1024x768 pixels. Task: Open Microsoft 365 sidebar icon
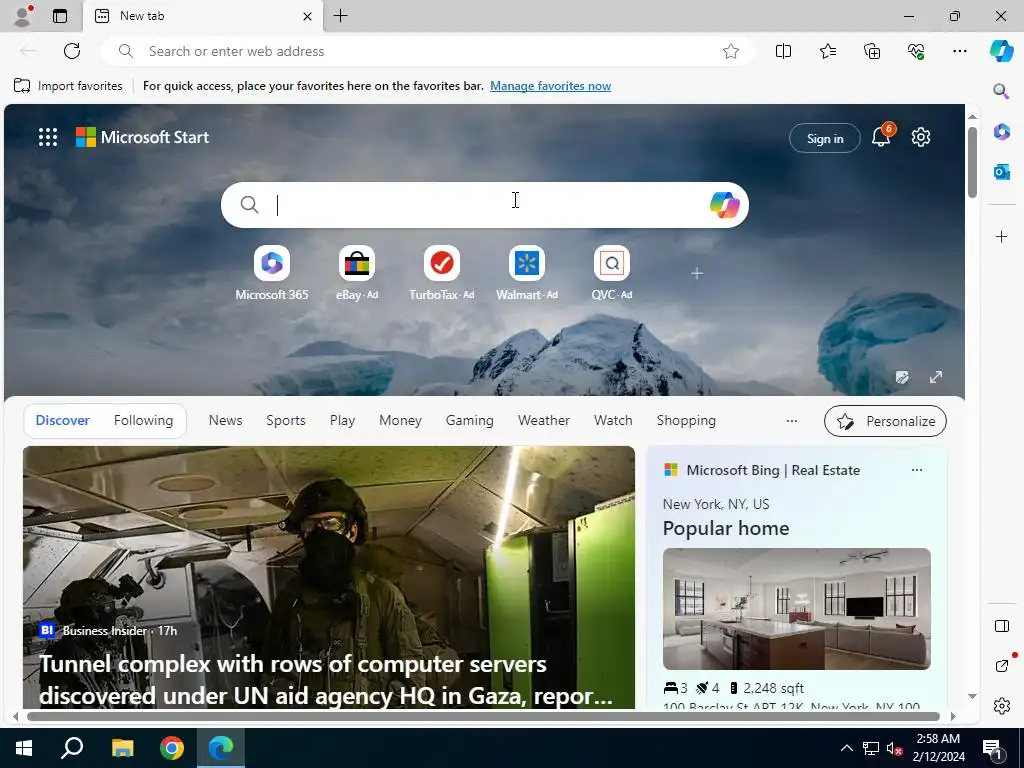(1002, 131)
